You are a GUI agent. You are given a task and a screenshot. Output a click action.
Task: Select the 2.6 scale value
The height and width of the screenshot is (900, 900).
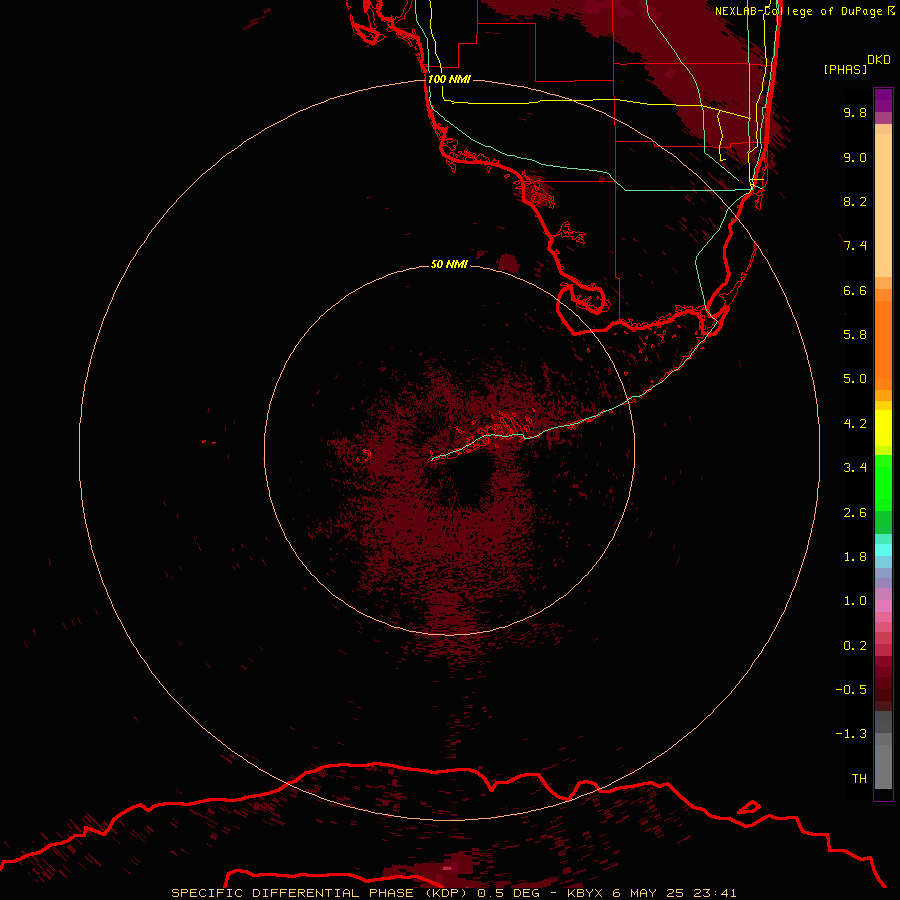[x=855, y=513]
